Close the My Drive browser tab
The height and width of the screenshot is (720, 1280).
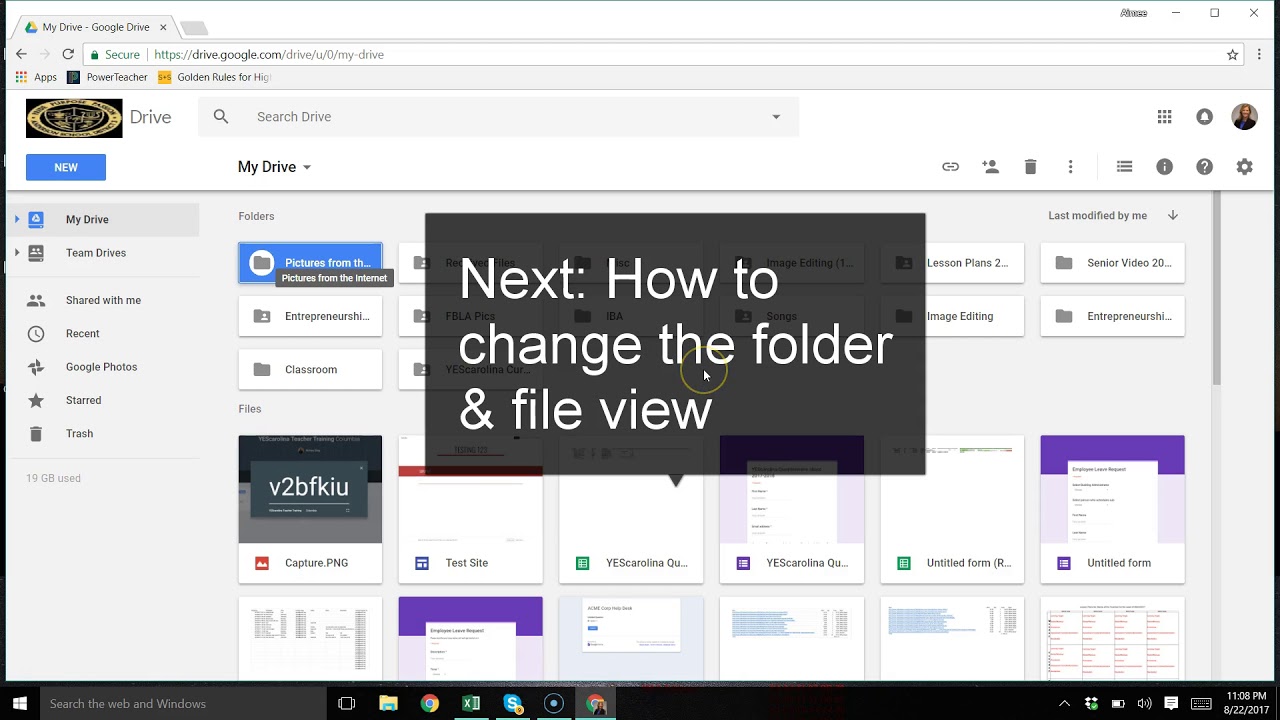tap(163, 27)
